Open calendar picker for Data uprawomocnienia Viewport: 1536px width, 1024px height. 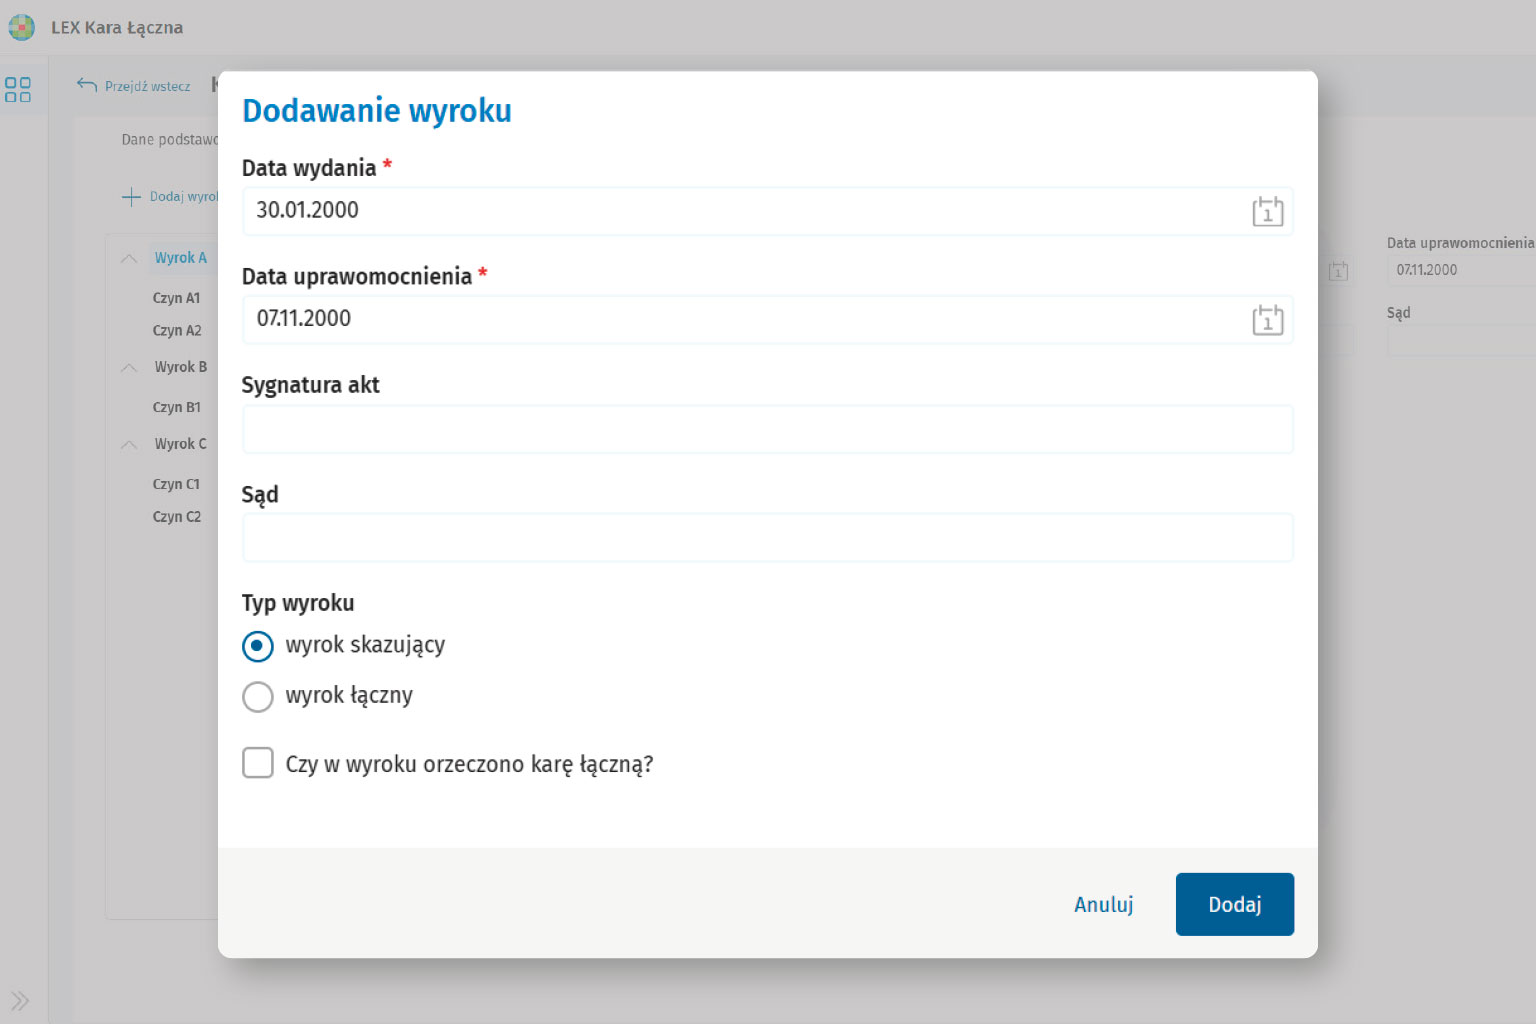(x=1267, y=320)
